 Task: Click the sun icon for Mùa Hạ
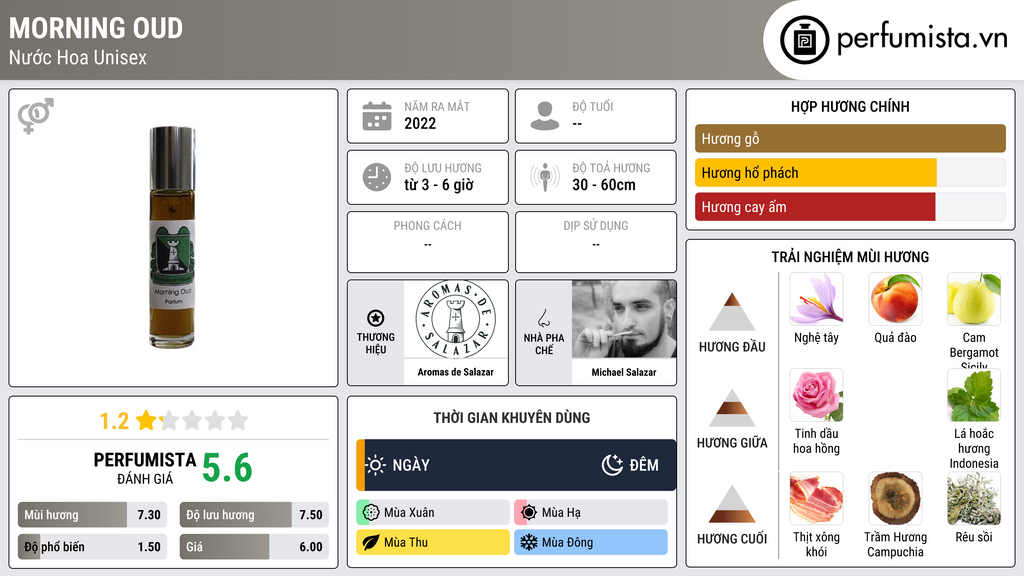tap(529, 513)
